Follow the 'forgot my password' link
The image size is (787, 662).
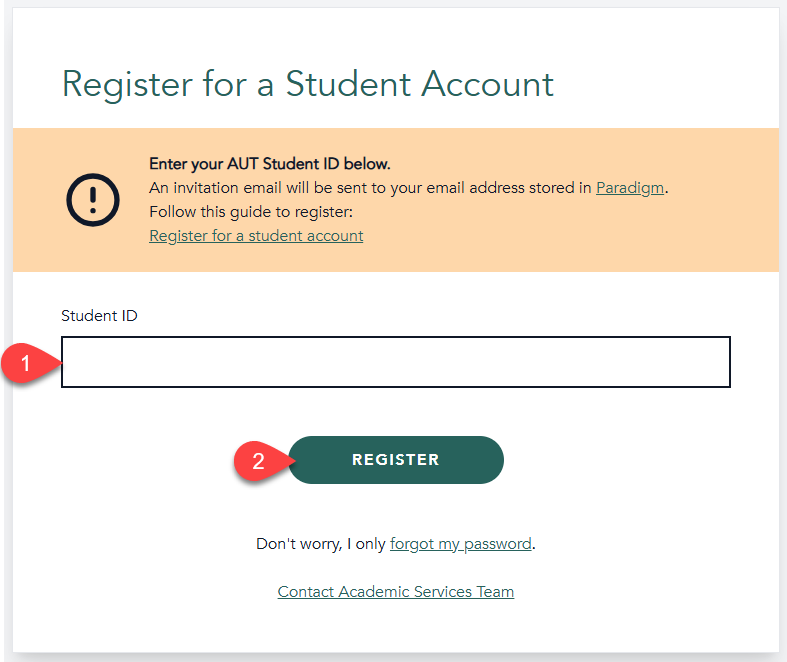460,544
